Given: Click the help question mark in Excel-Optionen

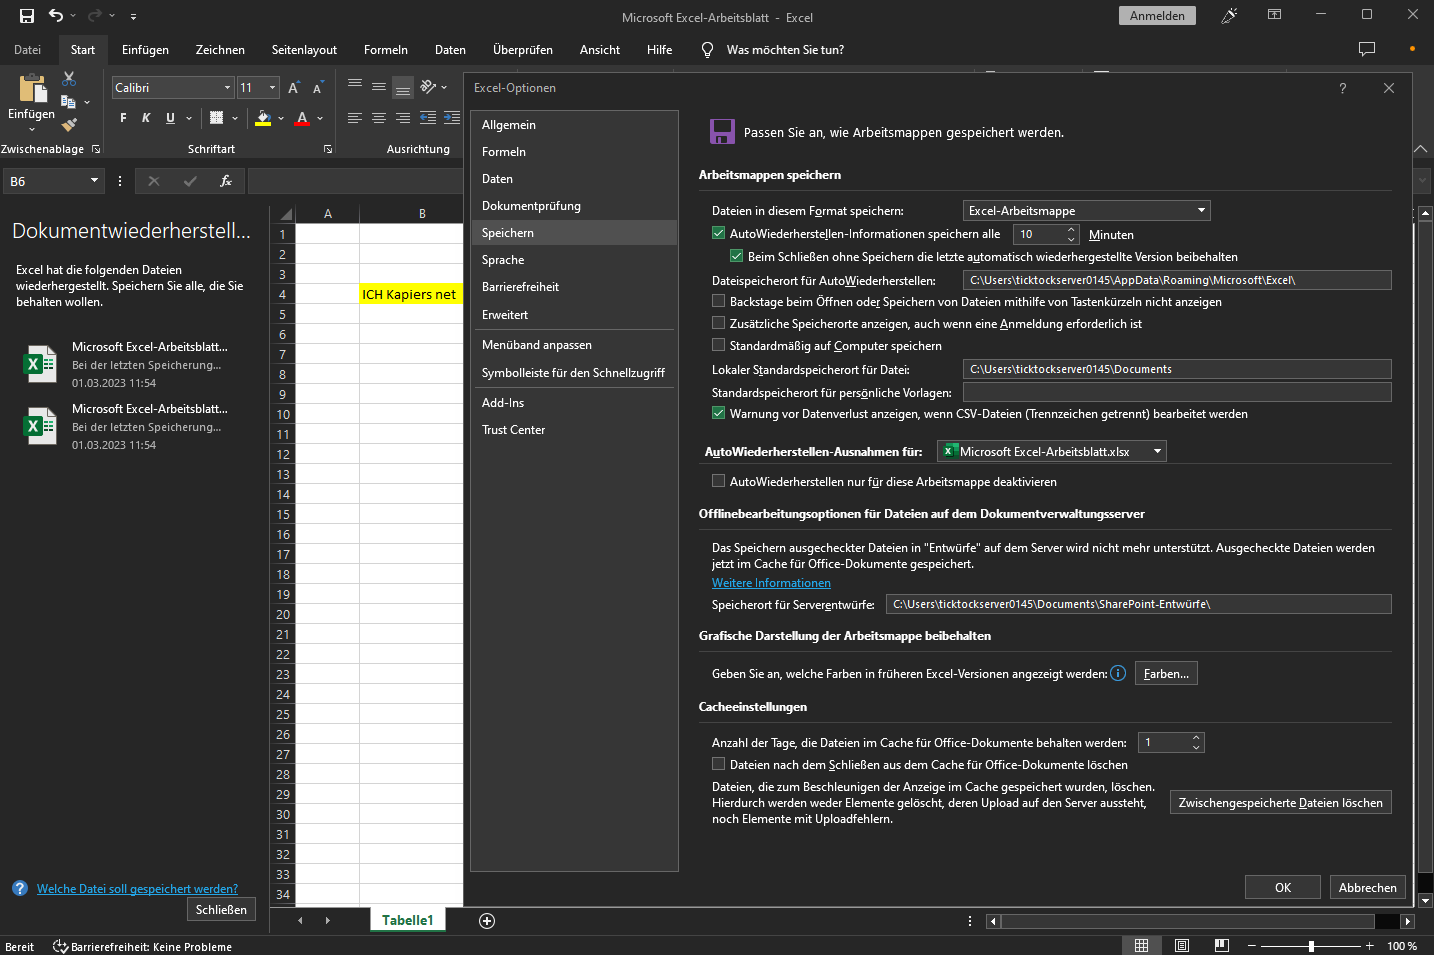Looking at the screenshot, I should [x=1343, y=88].
